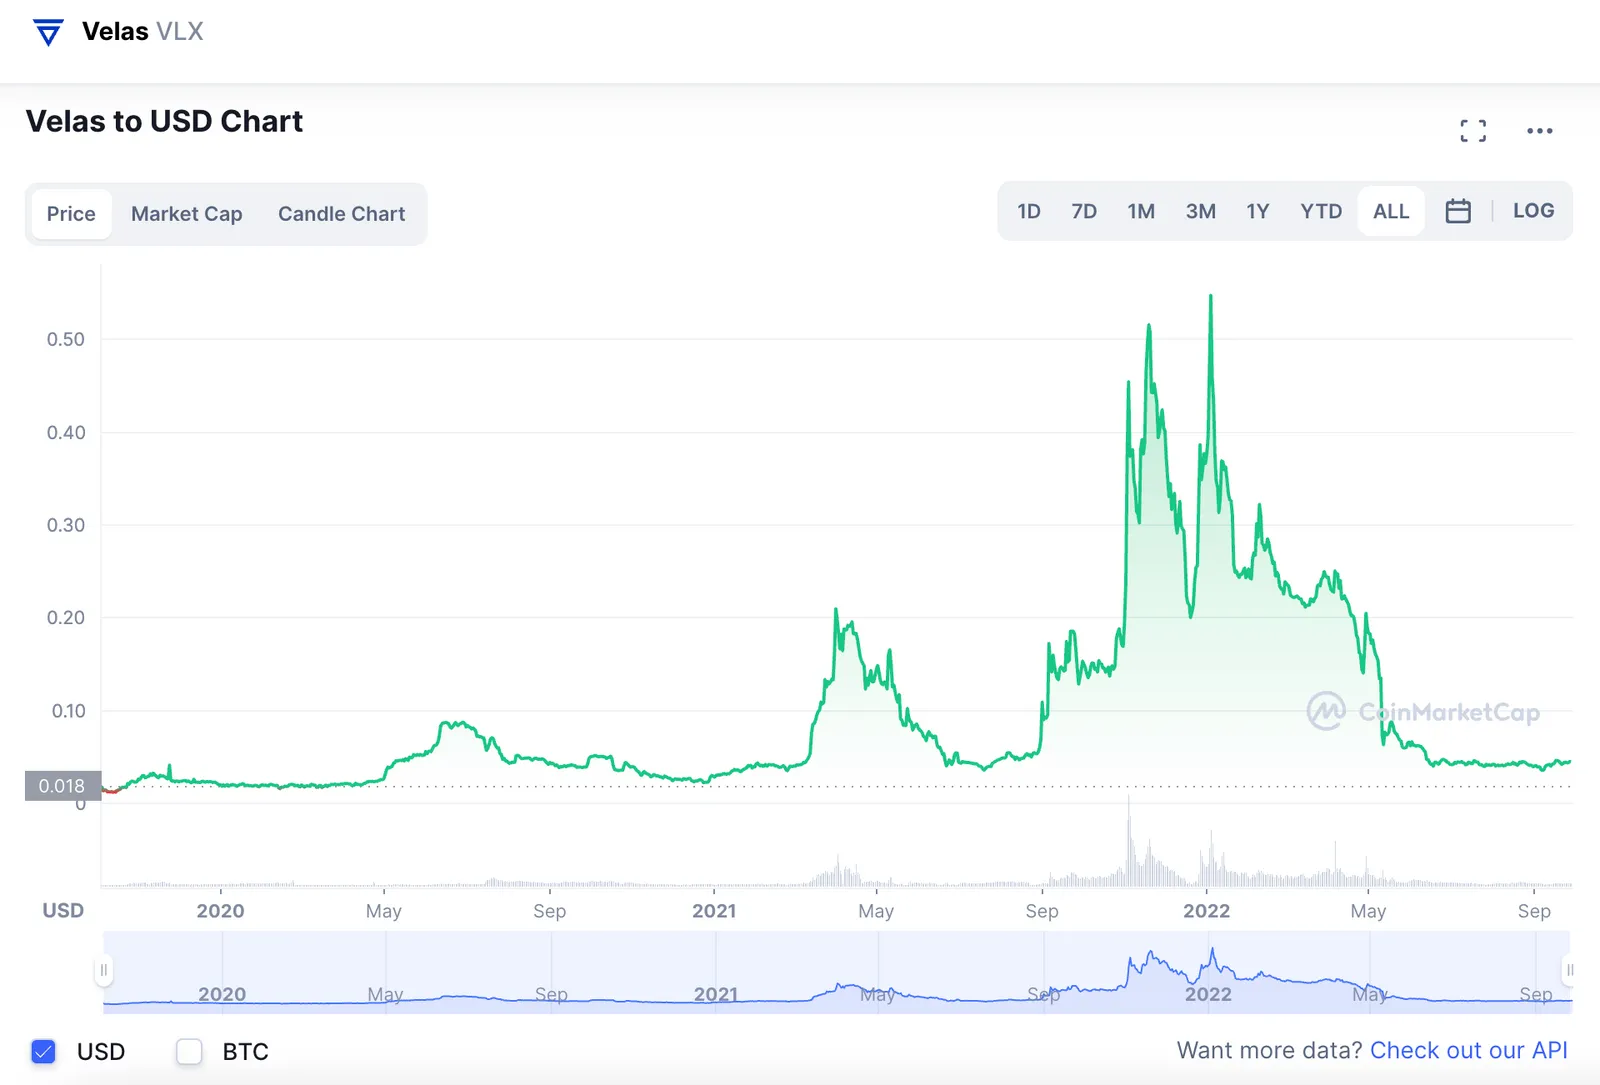This screenshot has height=1085, width=1600.
Task: Open the three-dot more options menu
Action: click(1540, 131)
